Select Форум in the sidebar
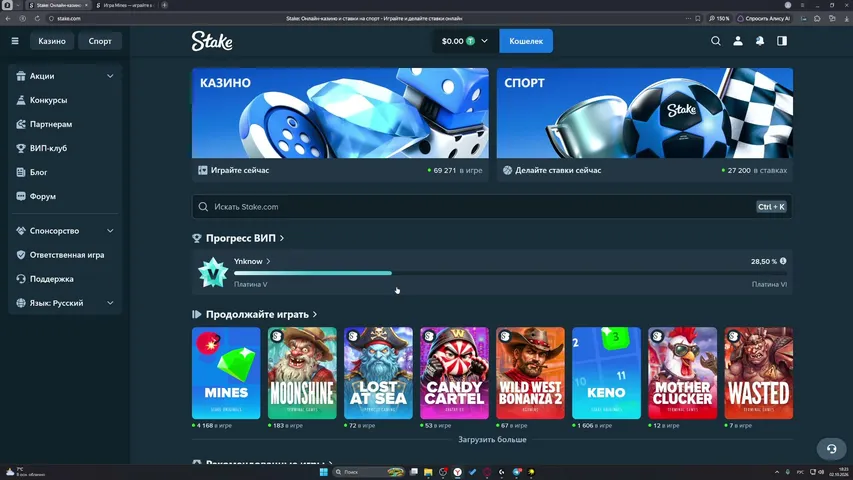 pos(42,196)
